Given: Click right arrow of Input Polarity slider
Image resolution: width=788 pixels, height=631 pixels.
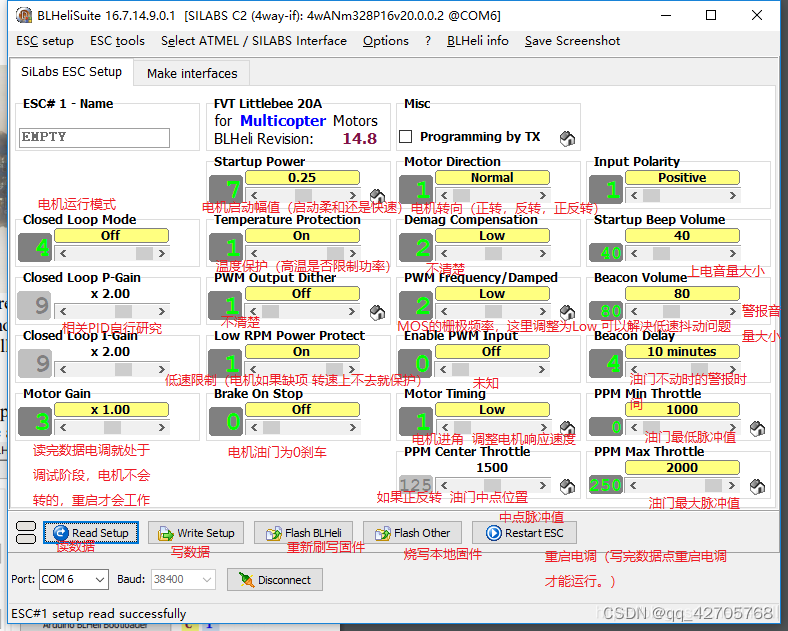Looking at the screenshot, I should click(732, 195).
